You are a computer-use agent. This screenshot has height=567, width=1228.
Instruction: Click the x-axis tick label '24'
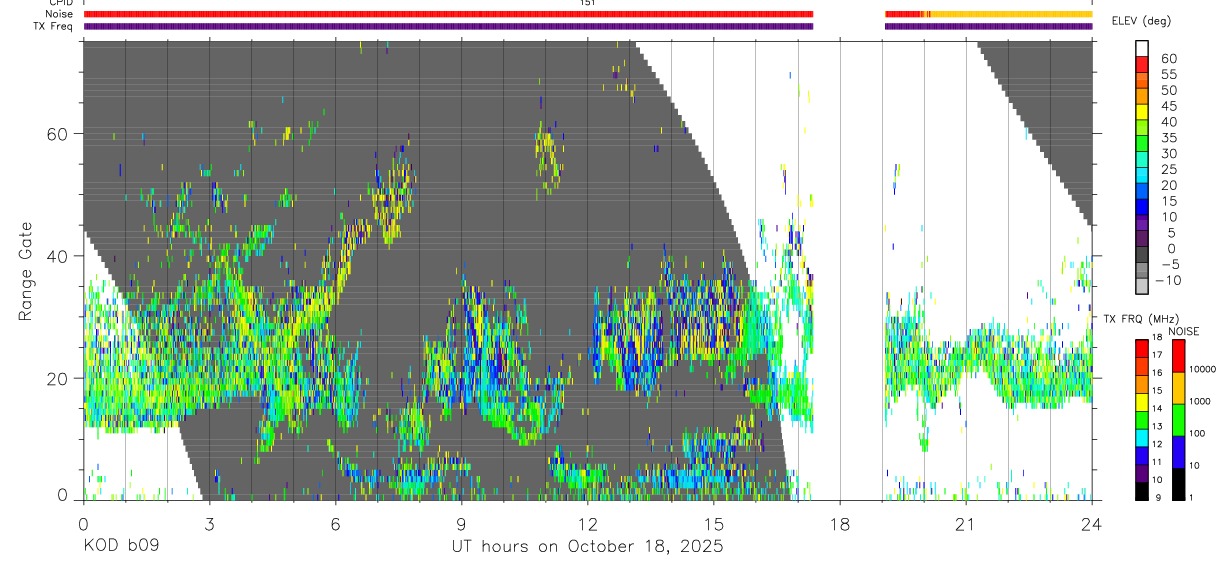[1091, 524]
